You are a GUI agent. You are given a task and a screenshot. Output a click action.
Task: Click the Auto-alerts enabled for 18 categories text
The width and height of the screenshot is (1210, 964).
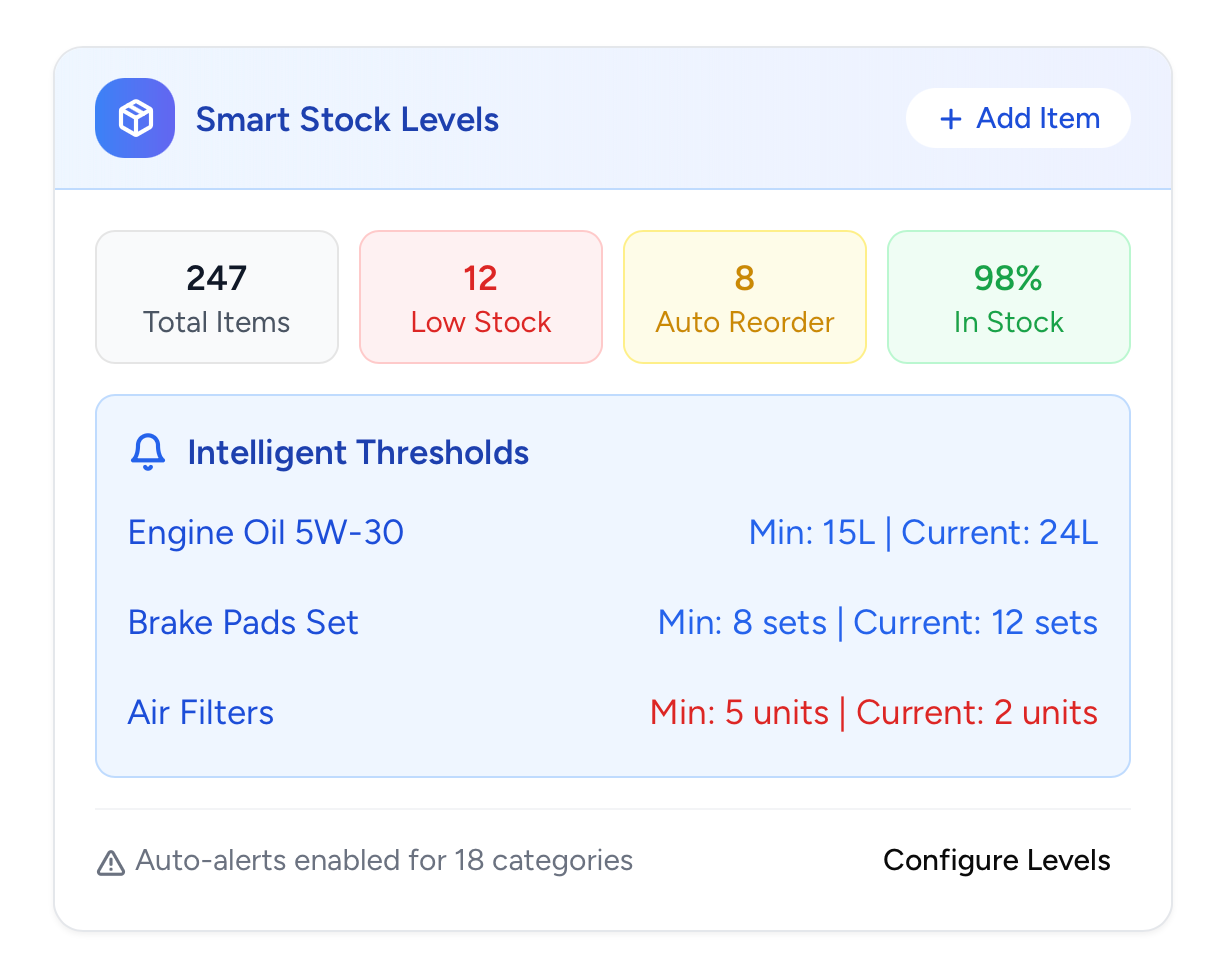pyautogui.click(x=384, y=861)
